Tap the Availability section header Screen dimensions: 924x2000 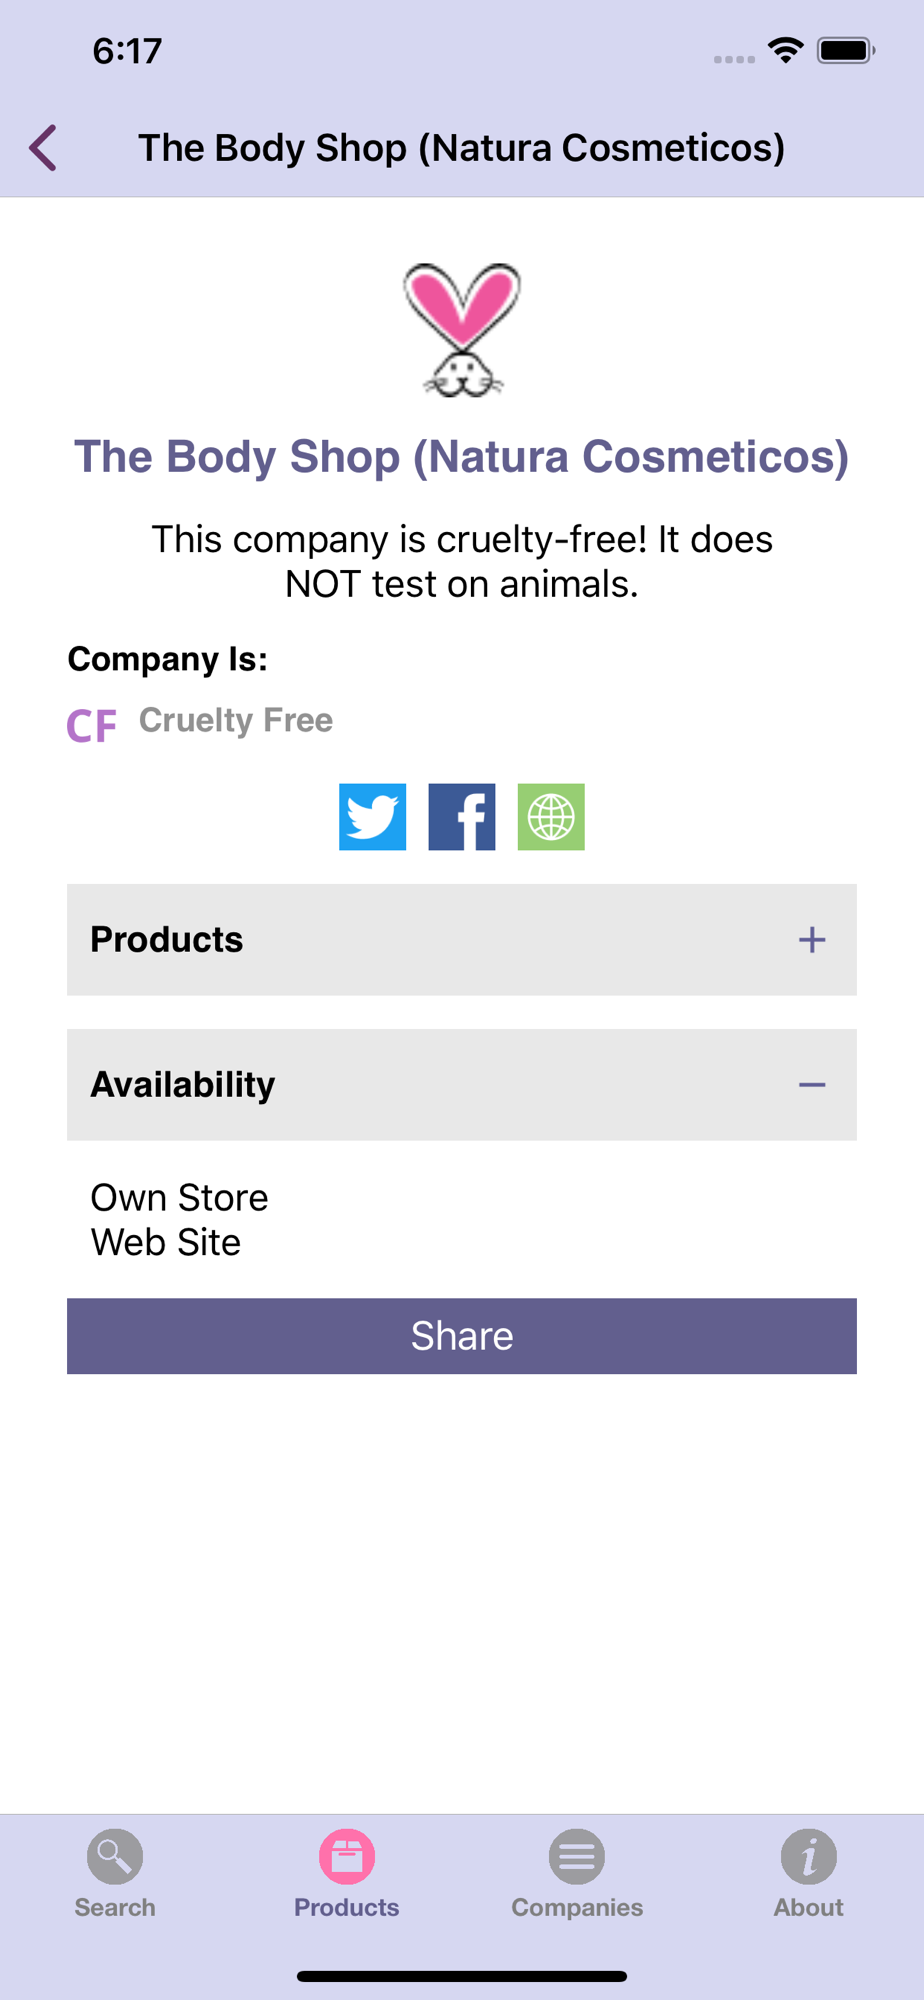coord(184,1085)
